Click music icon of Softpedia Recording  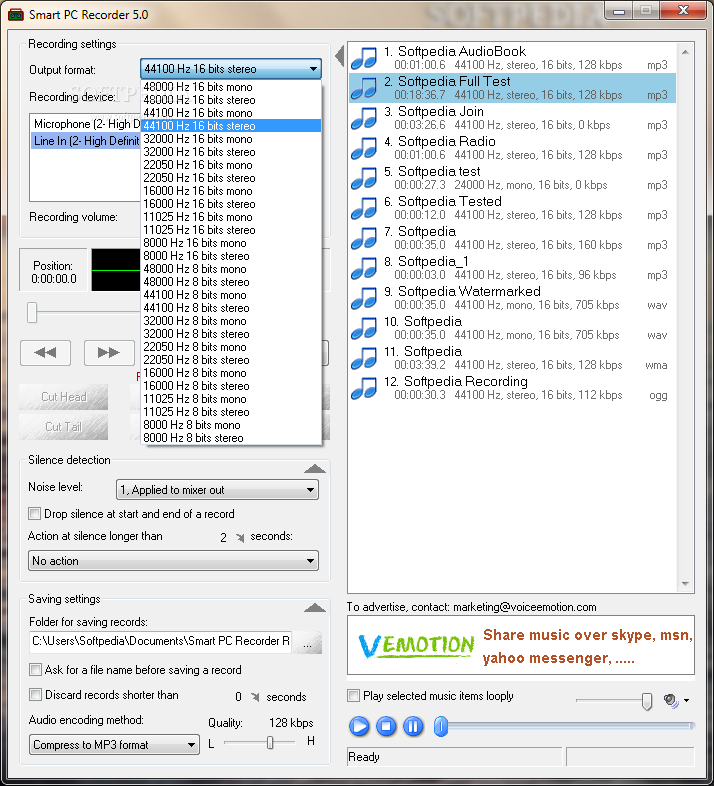click(x=364, y=388)
